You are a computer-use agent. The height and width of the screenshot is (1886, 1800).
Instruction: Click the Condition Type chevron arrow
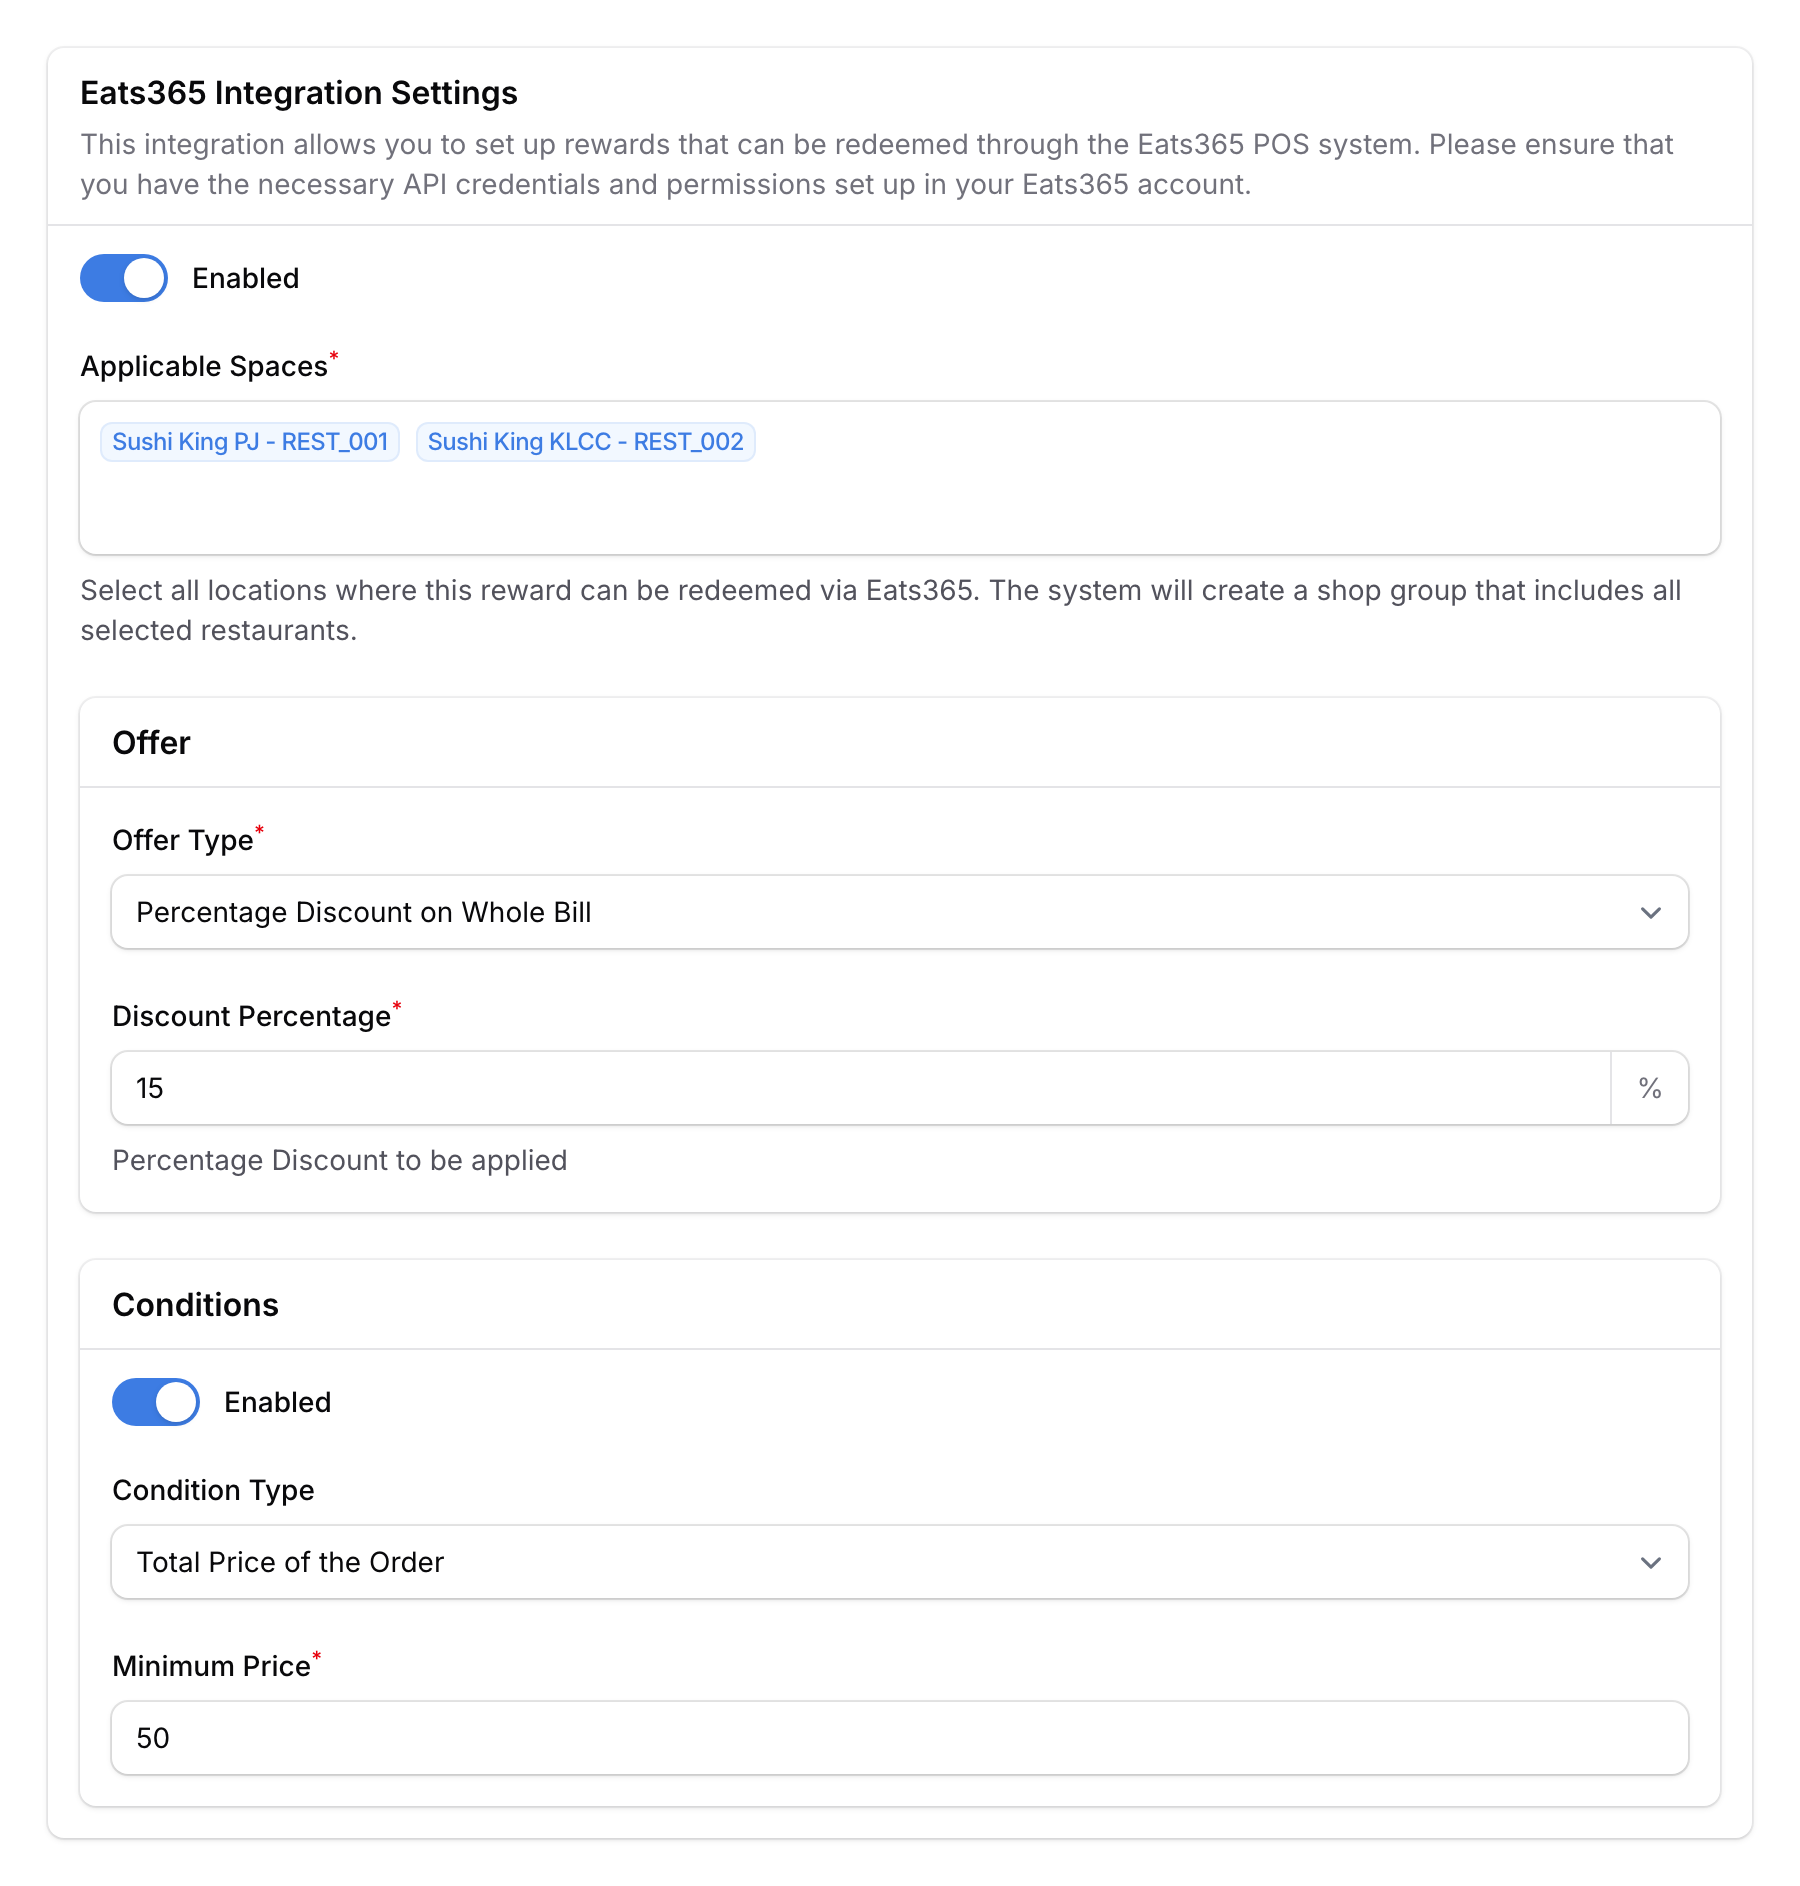(1651, 1562)
